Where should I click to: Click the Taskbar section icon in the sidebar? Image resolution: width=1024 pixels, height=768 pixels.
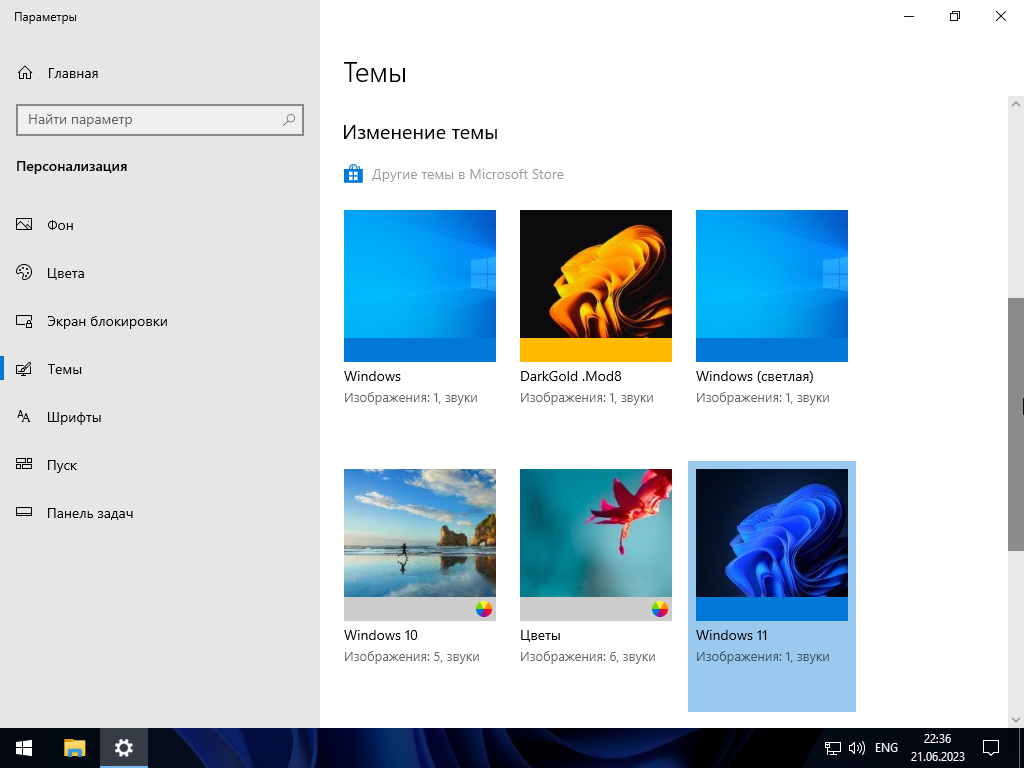(x=25, y=513)
